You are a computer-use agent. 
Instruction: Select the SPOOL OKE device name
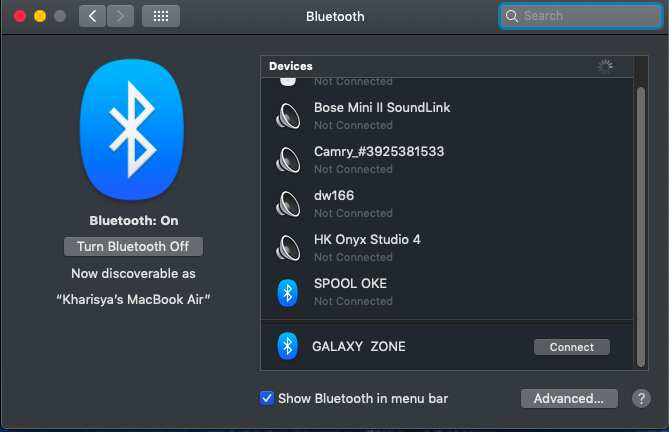[350, 283]
